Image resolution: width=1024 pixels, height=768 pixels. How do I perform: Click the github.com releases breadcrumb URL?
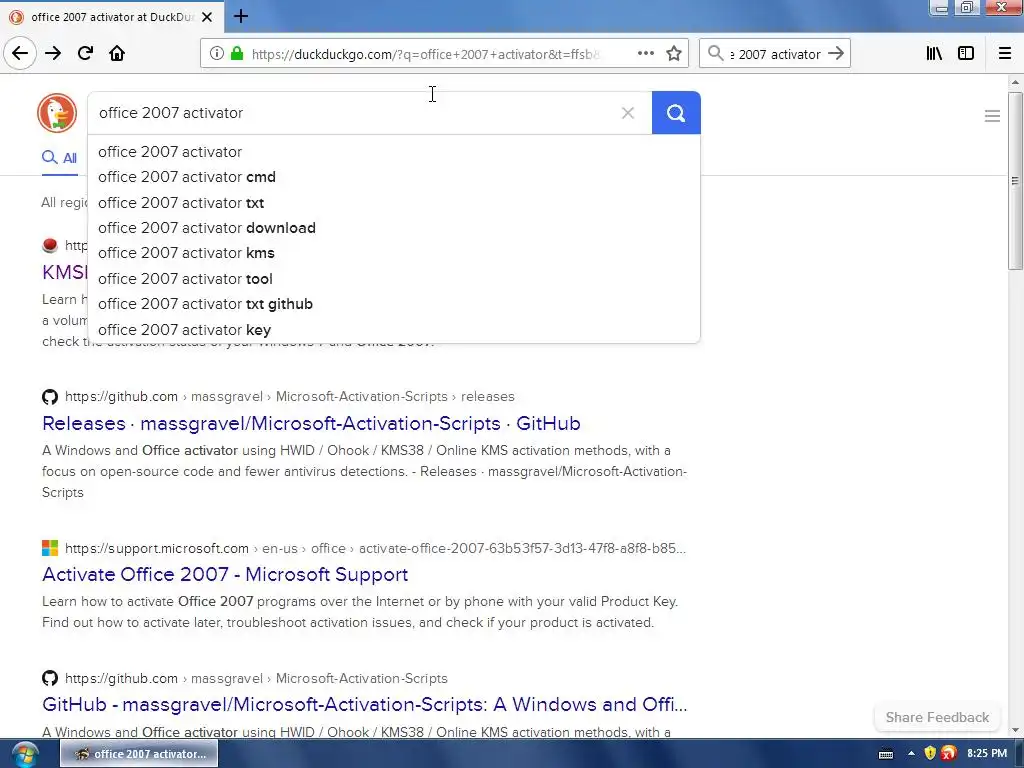coord(289,396)
